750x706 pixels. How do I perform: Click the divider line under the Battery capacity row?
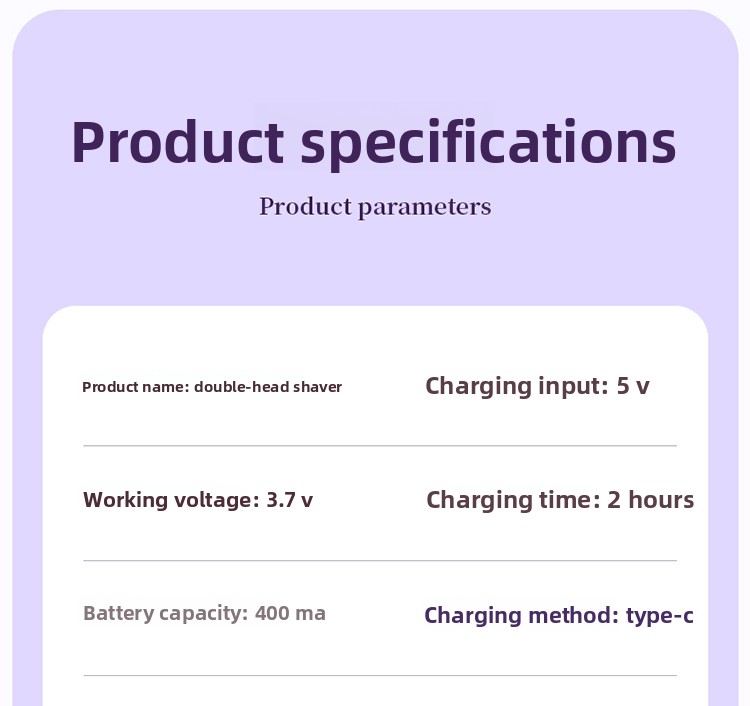coord(380,675)
